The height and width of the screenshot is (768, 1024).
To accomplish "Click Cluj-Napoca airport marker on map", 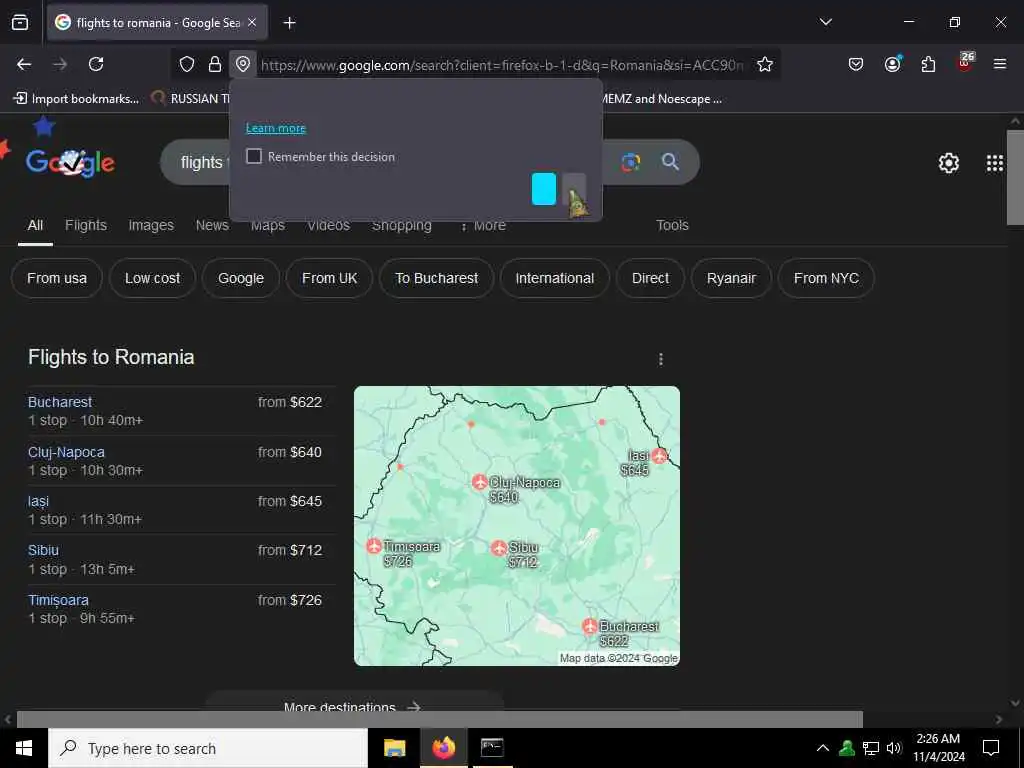I will pyautogui.click(x=479, y=482).
